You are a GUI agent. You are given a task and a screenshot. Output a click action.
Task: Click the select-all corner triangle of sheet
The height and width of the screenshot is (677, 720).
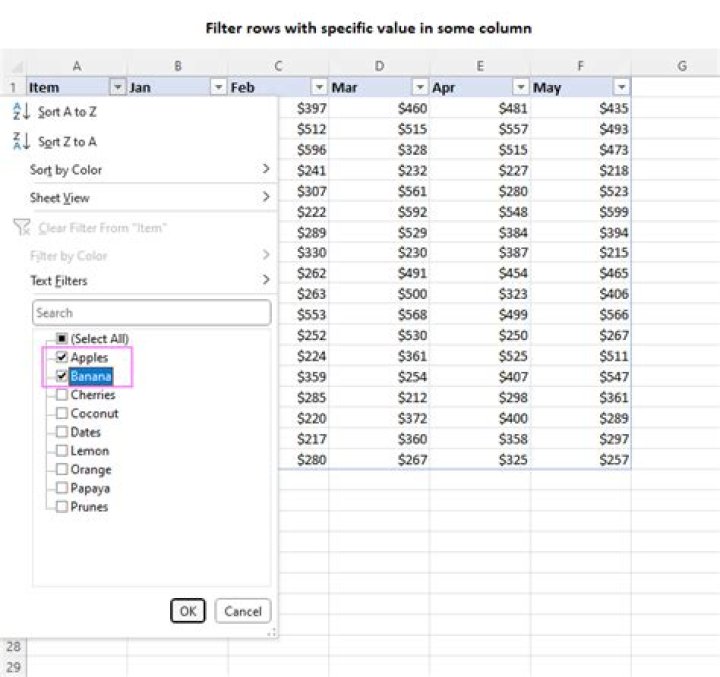click(x=17, y=68)
